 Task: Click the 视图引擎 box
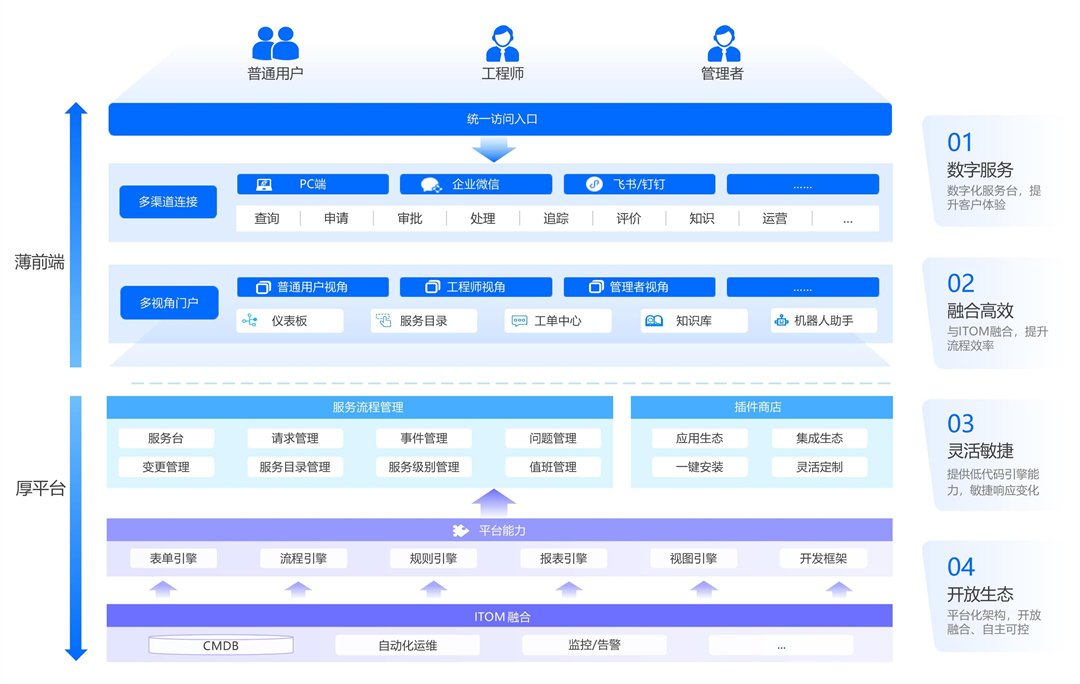pos(694,559)
